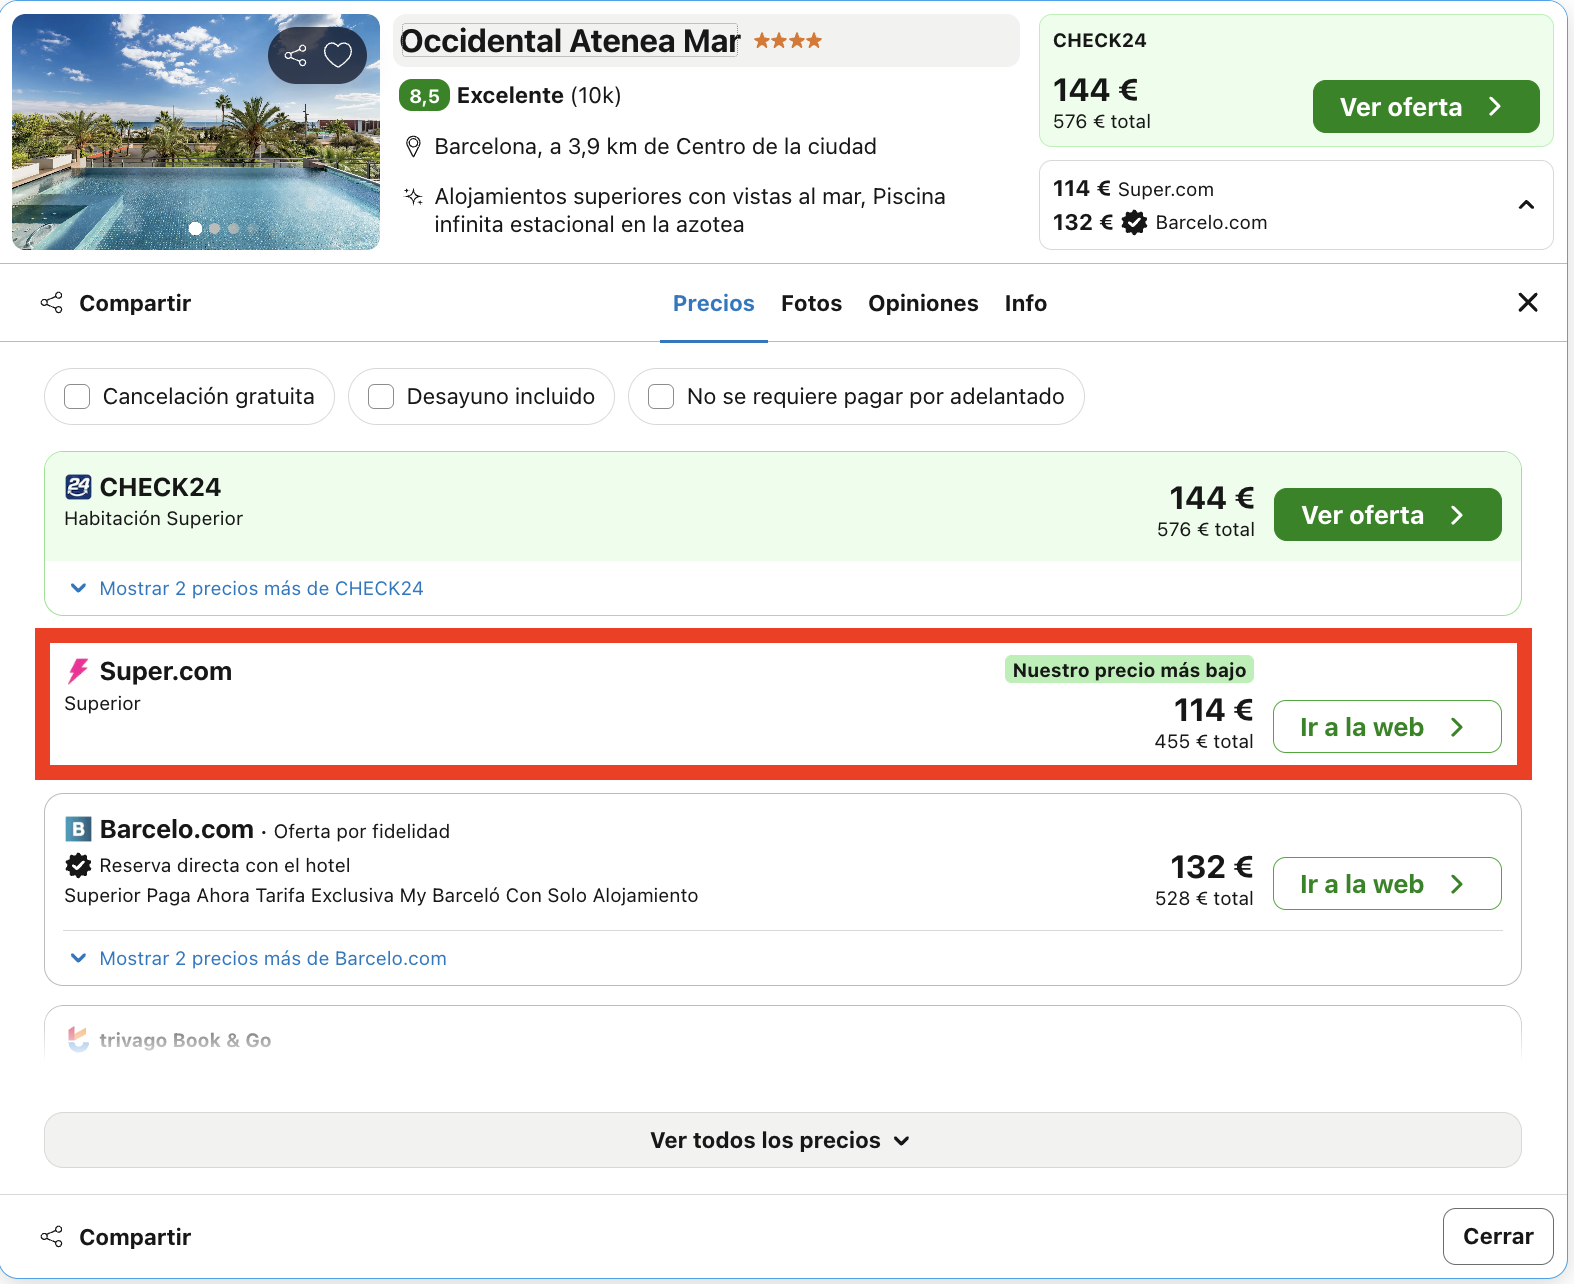Viewport: 1574px width, 1284px height.
Task: Collapse the price summary with the up chevron
Action: pyautogui.click(x=1526, y=205)
